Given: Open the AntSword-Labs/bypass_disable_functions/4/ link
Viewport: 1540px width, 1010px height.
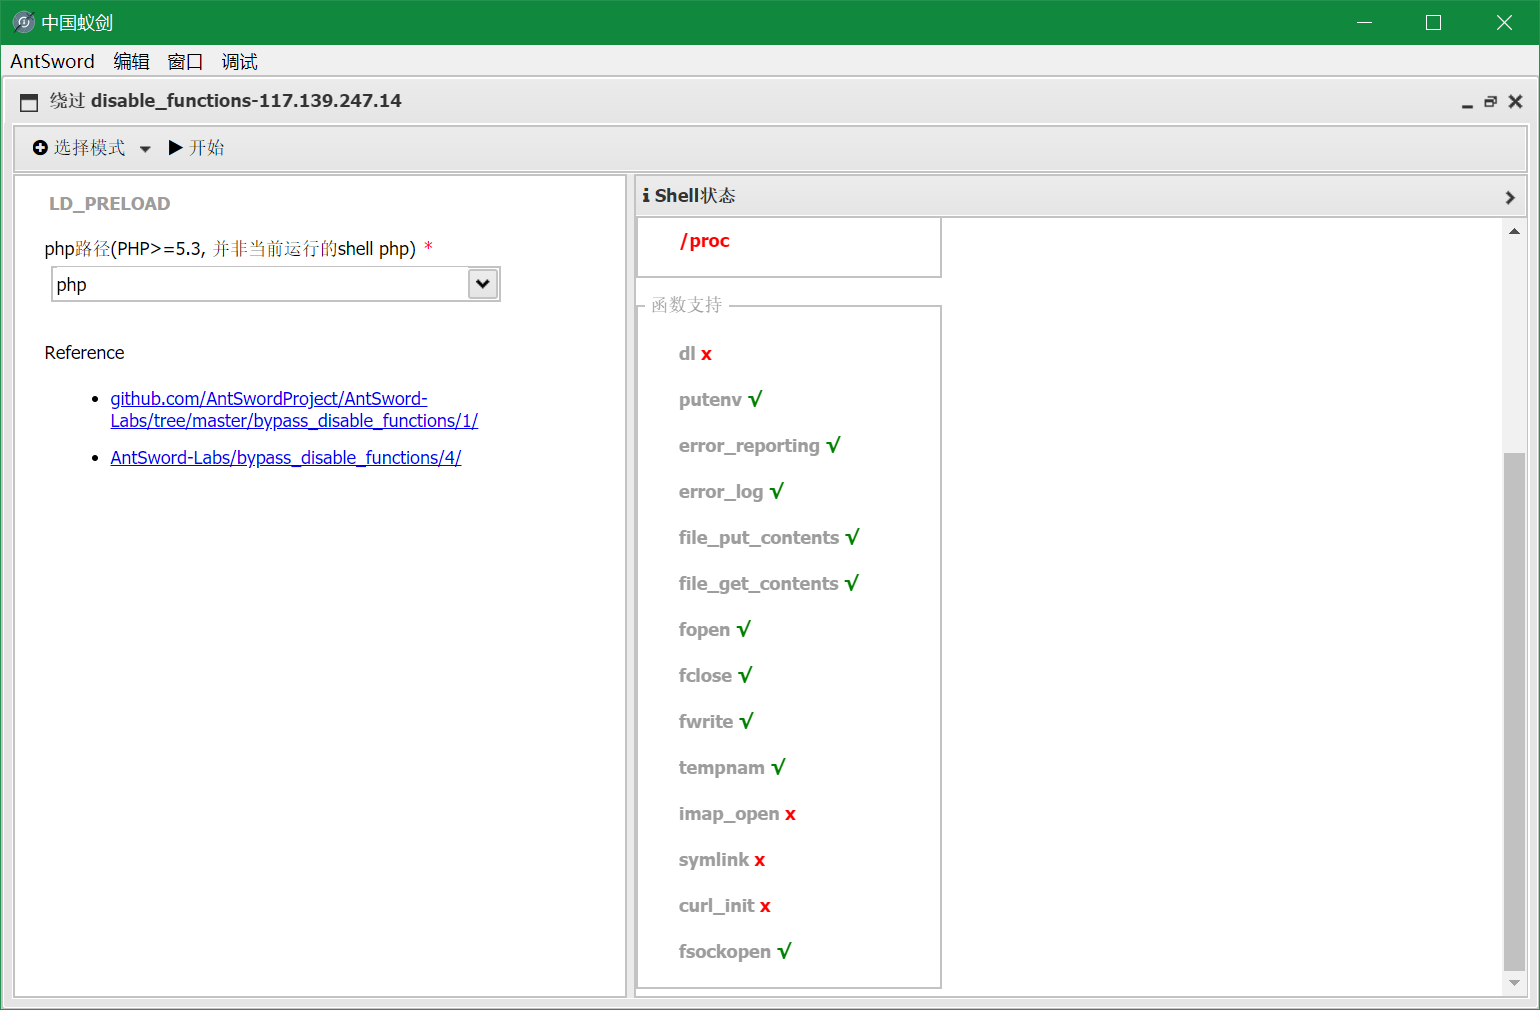Looking at the screenshot, I should pyautogui.click(x=286, y=457).
